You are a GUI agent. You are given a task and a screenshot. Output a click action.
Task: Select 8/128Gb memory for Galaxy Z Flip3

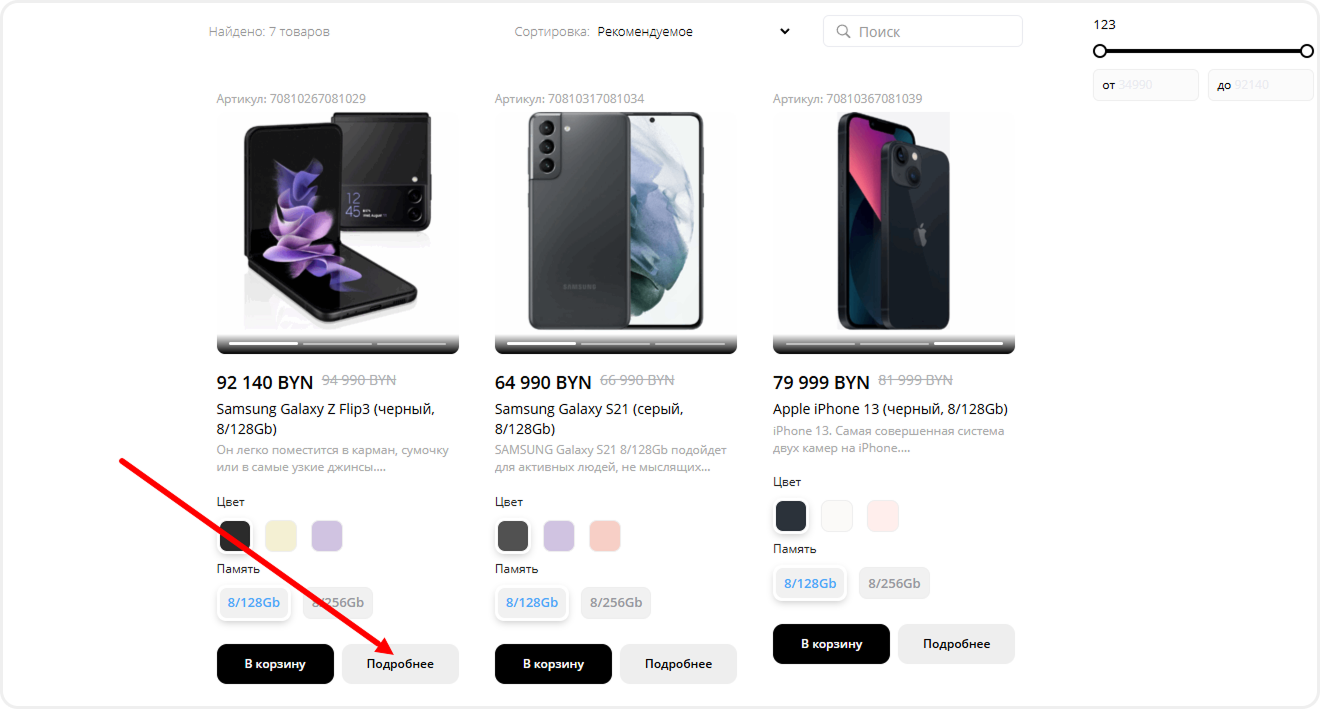point(254,603)
